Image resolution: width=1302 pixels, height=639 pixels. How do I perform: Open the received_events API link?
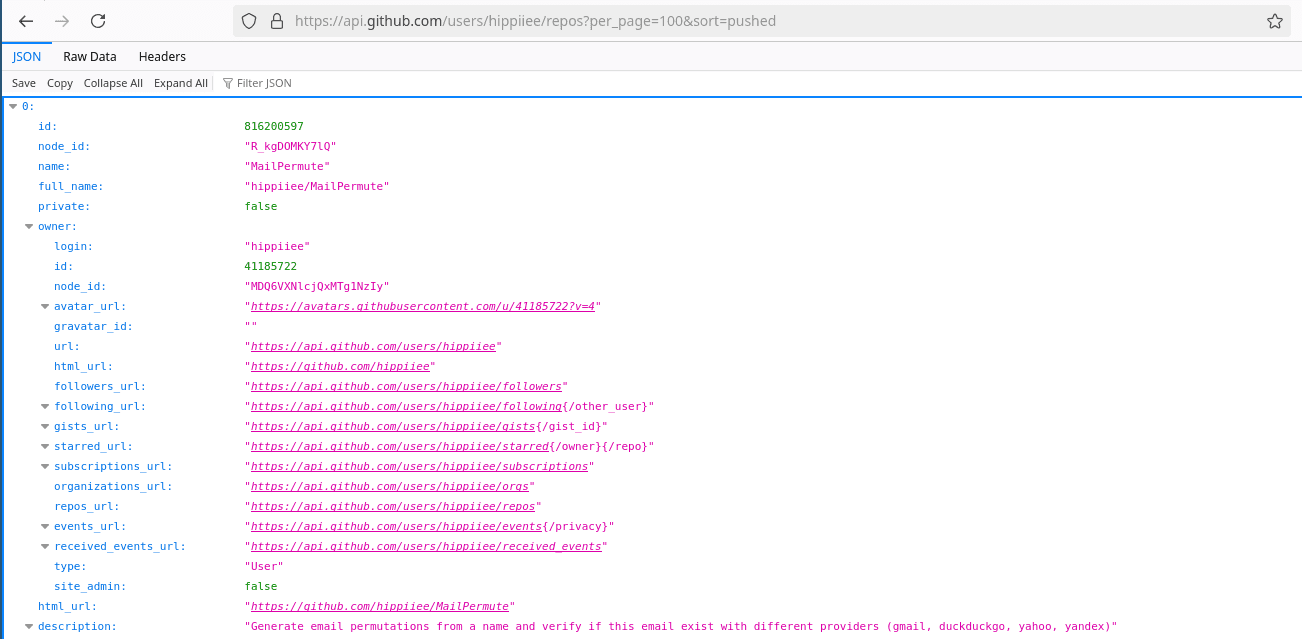point(426,546)
